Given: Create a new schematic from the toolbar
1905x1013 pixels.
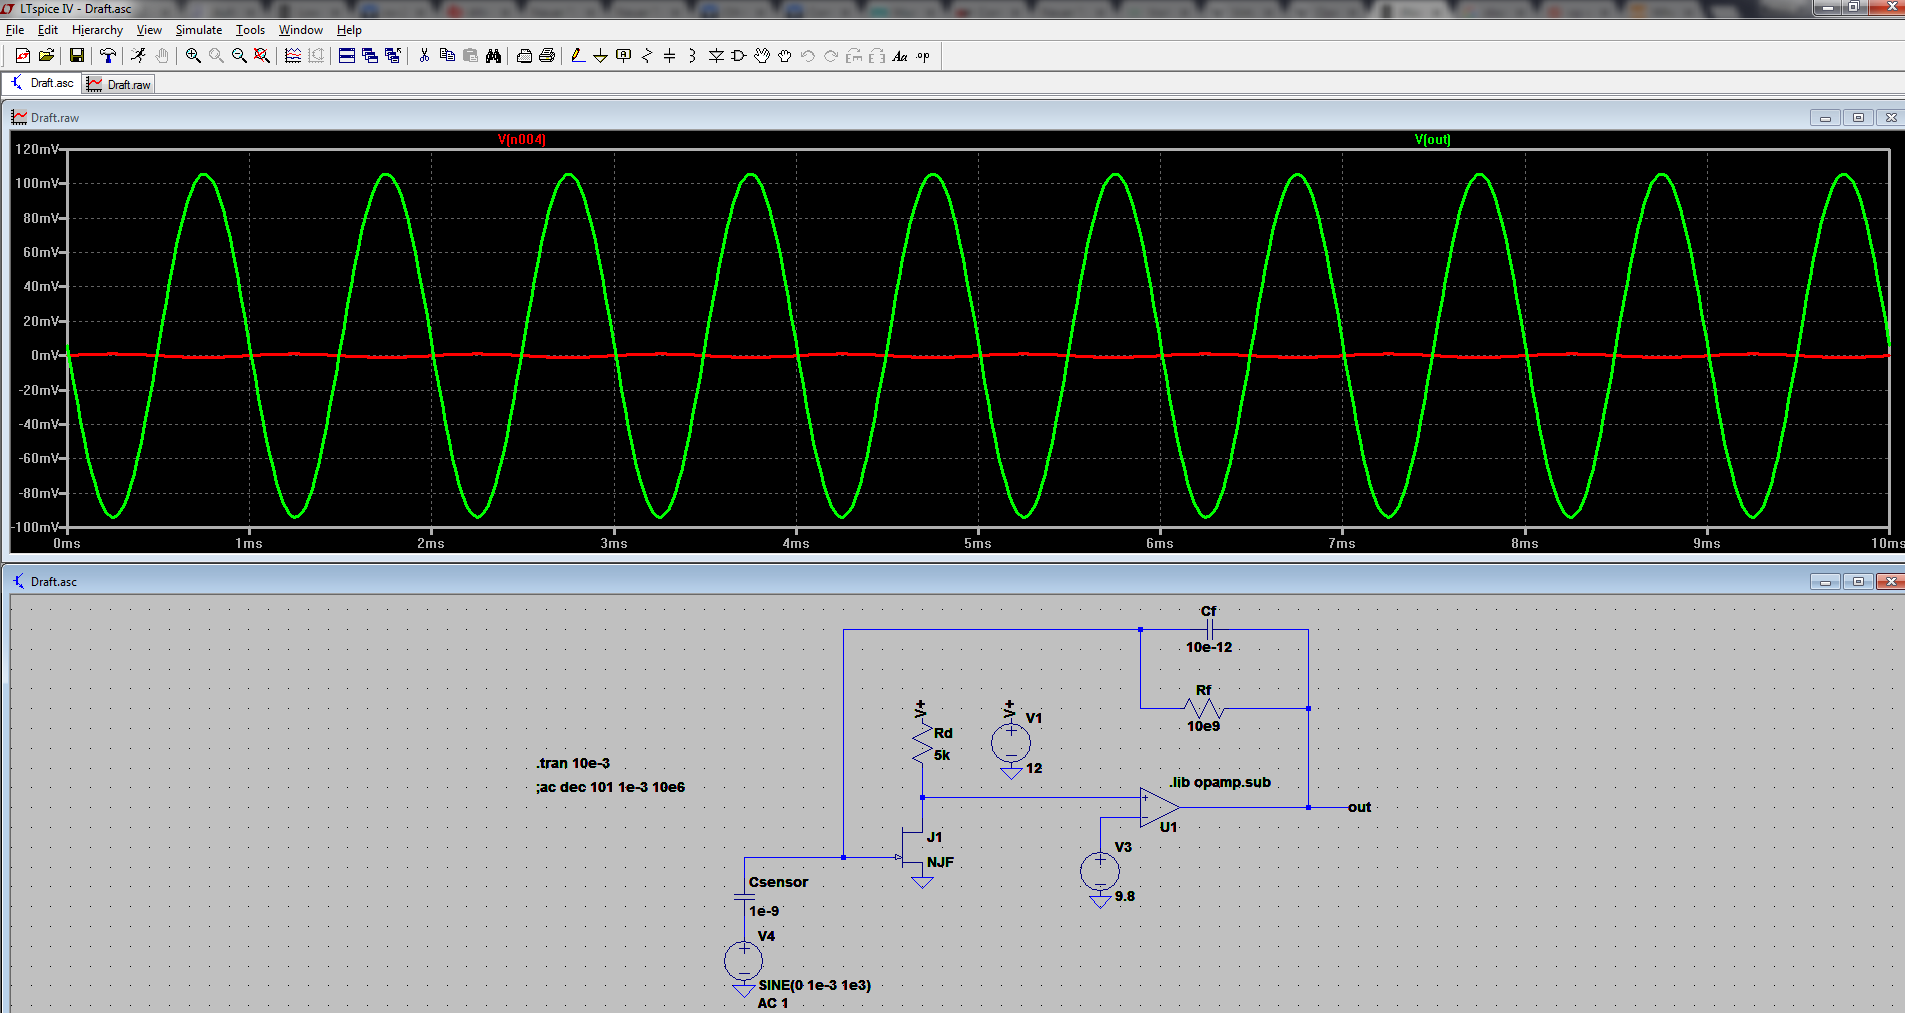Looking at the screenshot, I should [22, 56].
